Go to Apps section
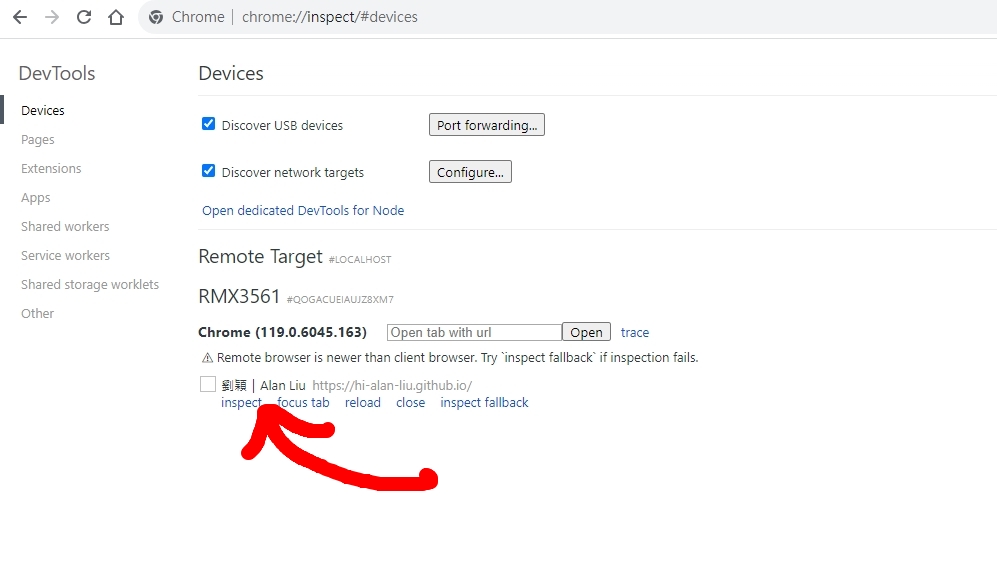Viewport: 997px width, 564px height. click(x=36, y=198)
